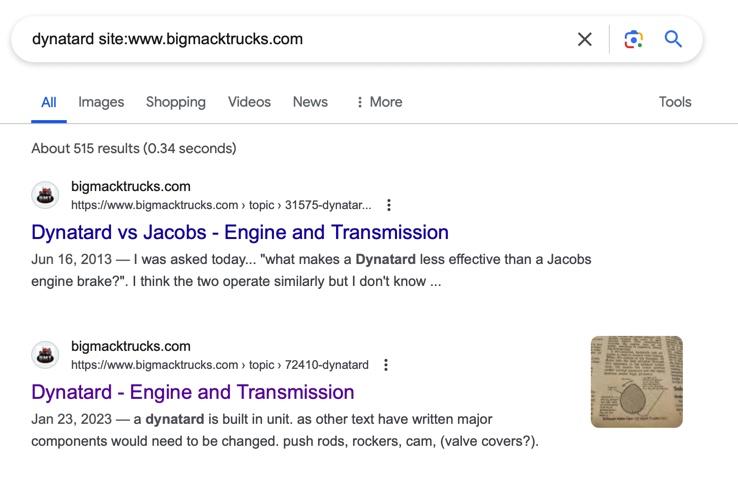Expand the More search filters menu

[379, 102]
